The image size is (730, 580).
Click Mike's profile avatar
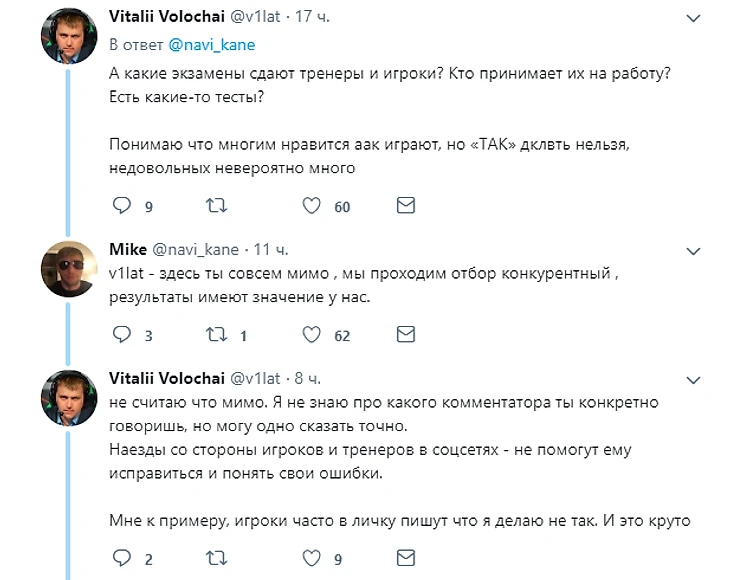pos(68,269)
